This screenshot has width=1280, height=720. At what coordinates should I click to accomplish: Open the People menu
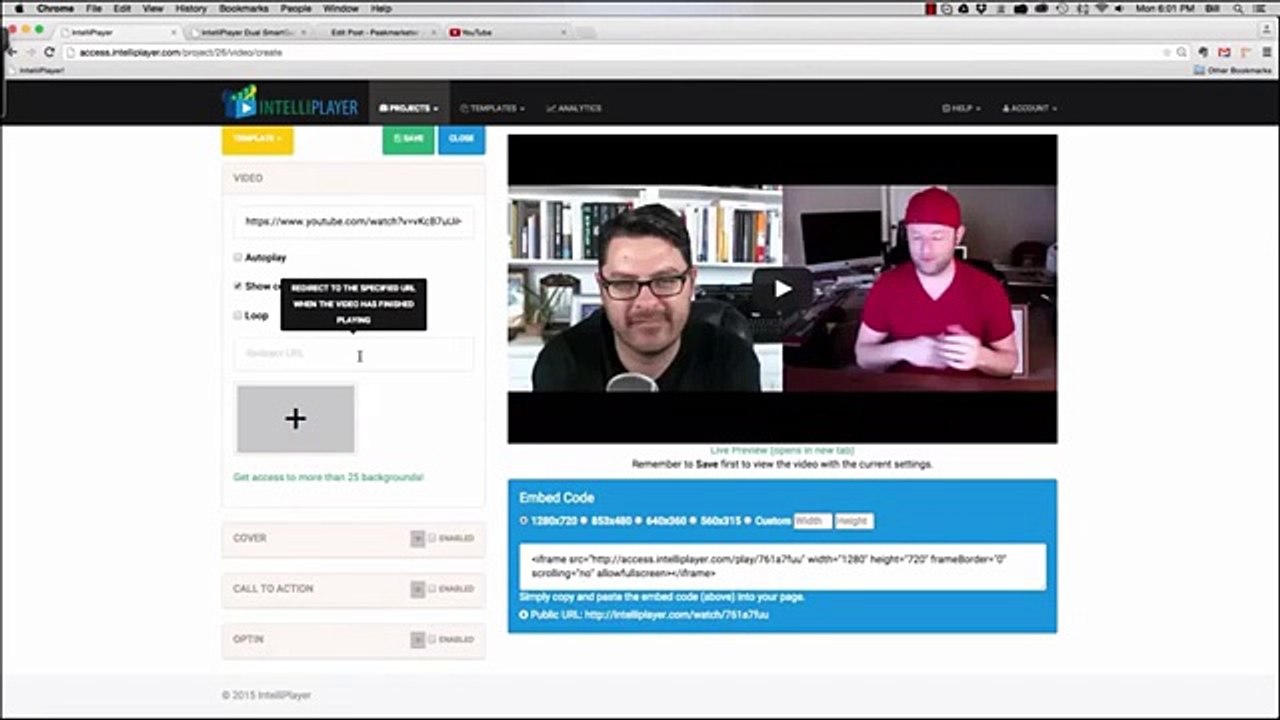tap(296, 8)
